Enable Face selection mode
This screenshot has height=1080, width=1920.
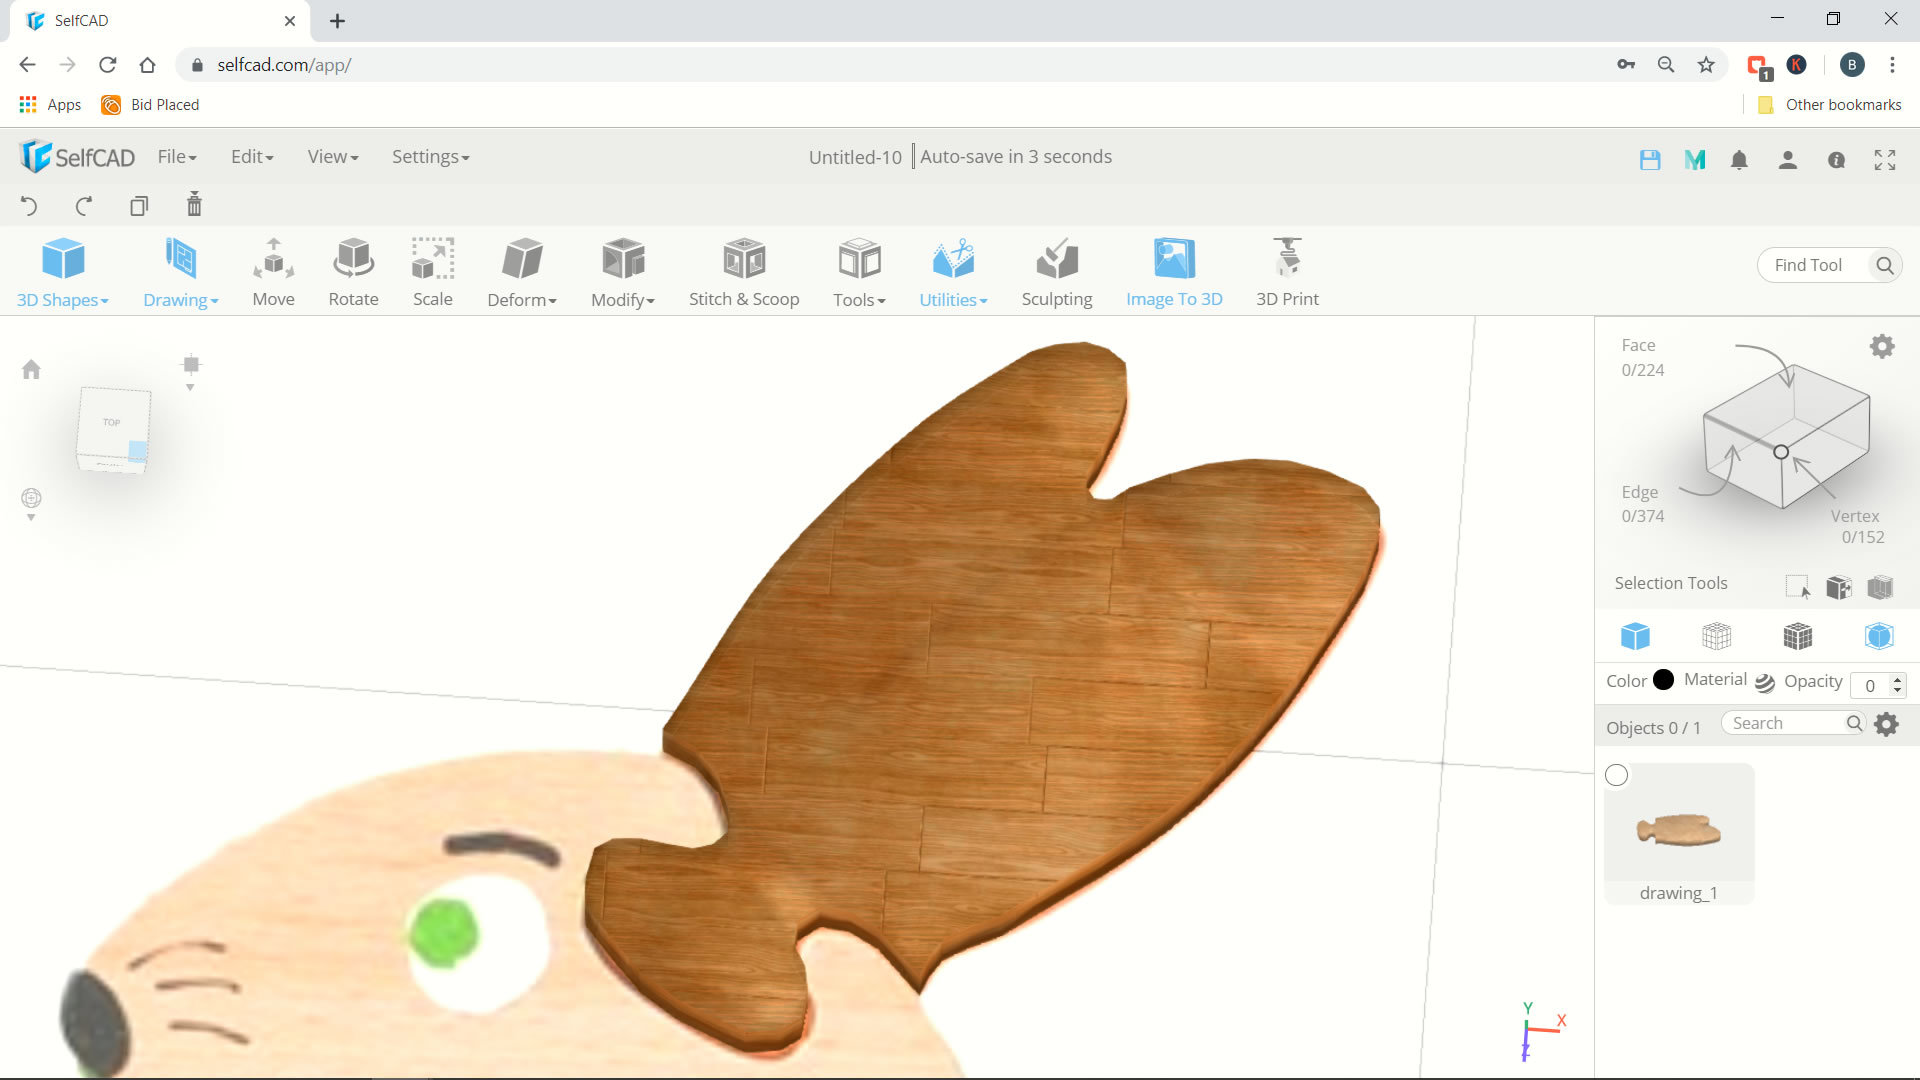1642,357
